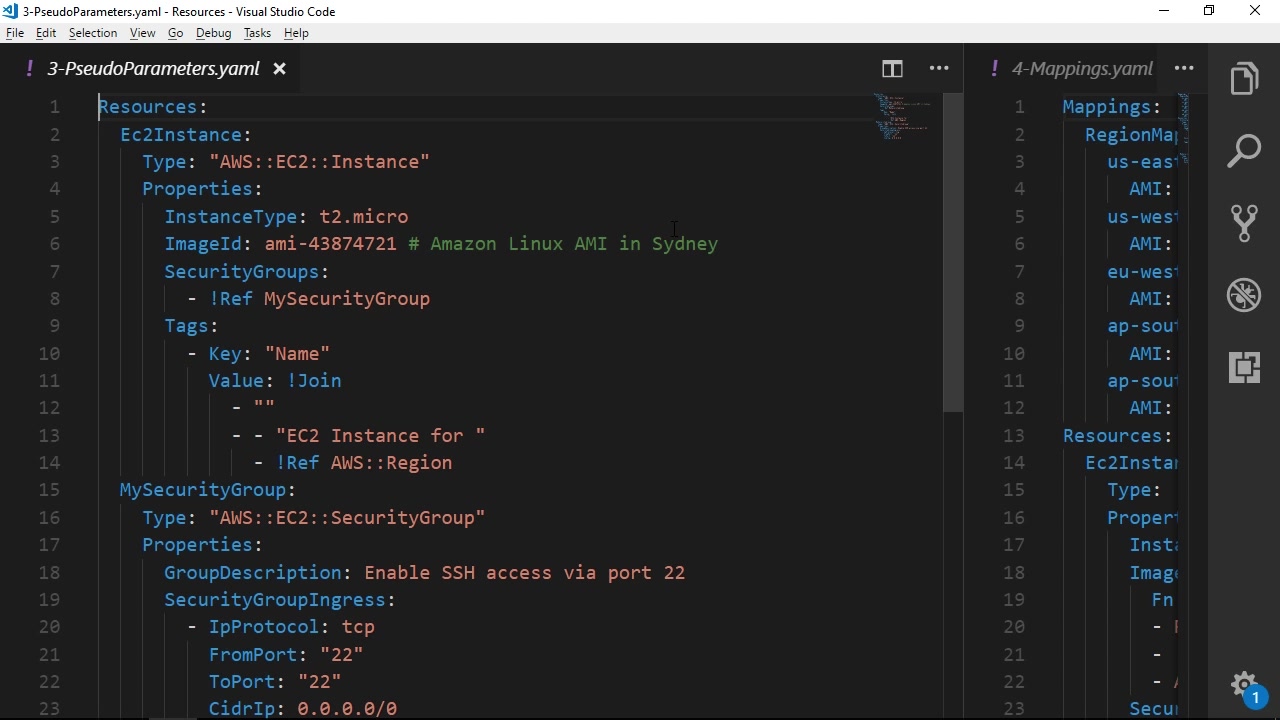Click the "SecurityGroupIngress:" key

click(x=280, y=600)
